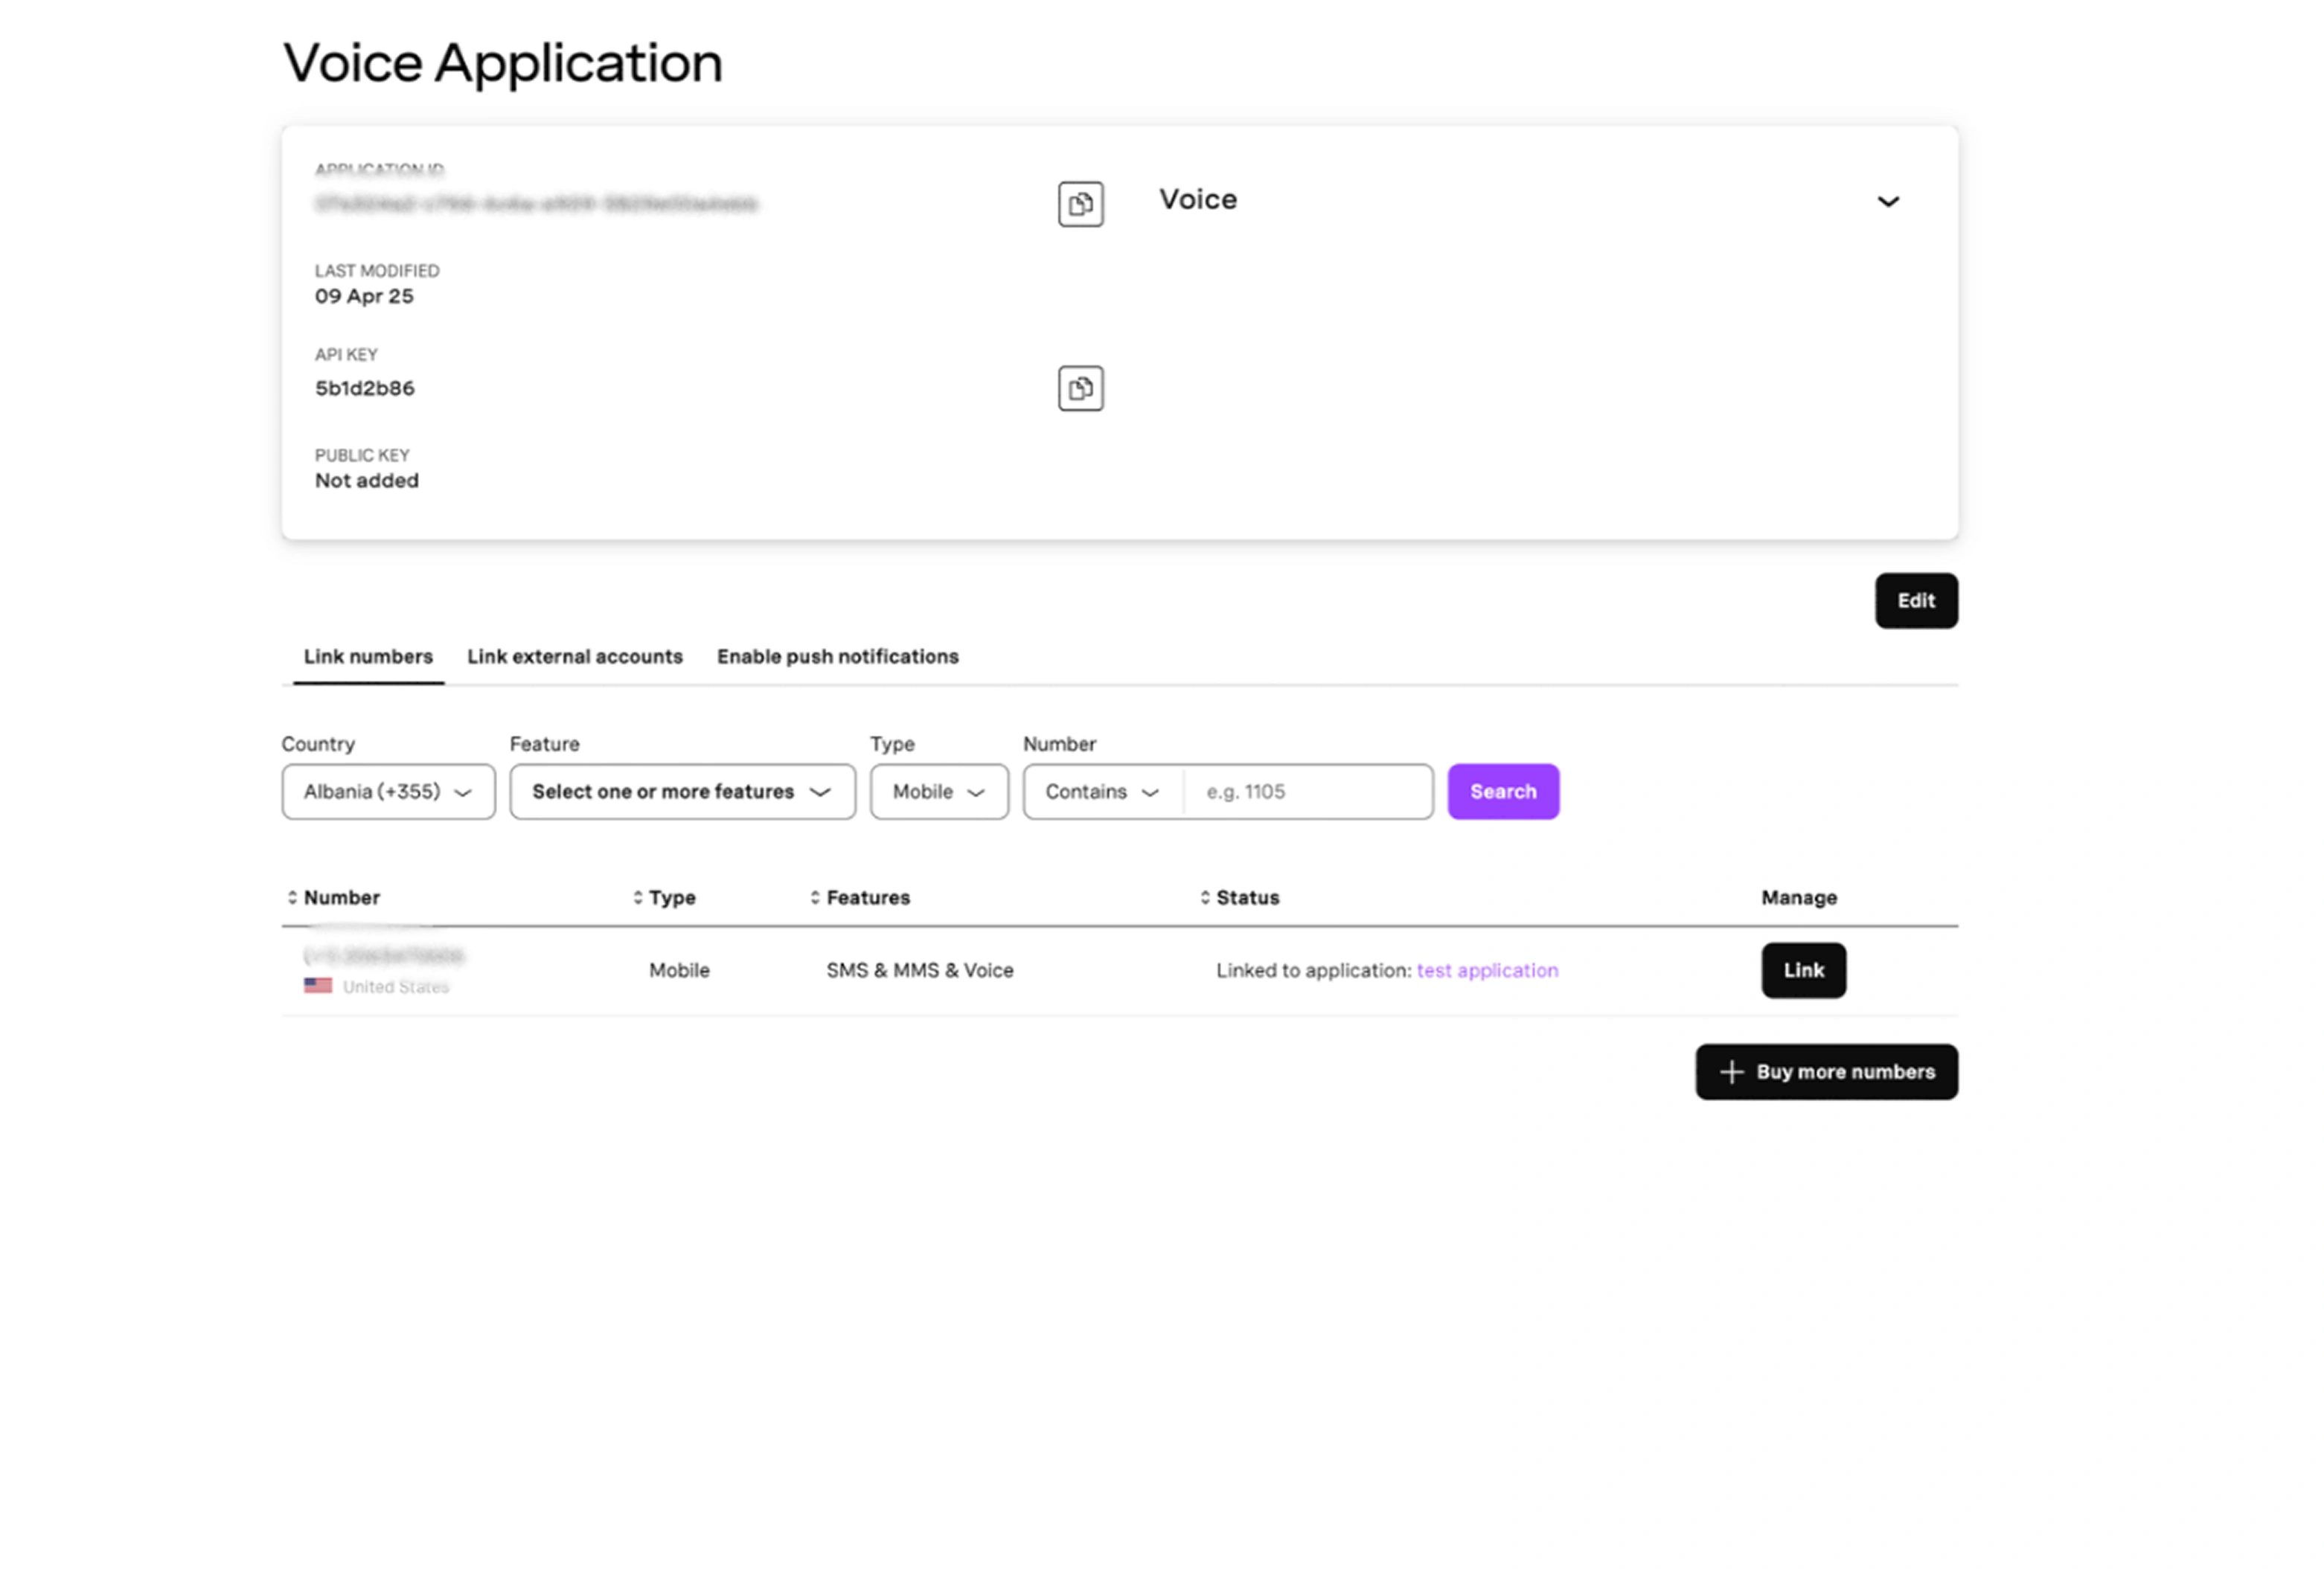Copy the Application ID to clipboard

pos(1080,204)
